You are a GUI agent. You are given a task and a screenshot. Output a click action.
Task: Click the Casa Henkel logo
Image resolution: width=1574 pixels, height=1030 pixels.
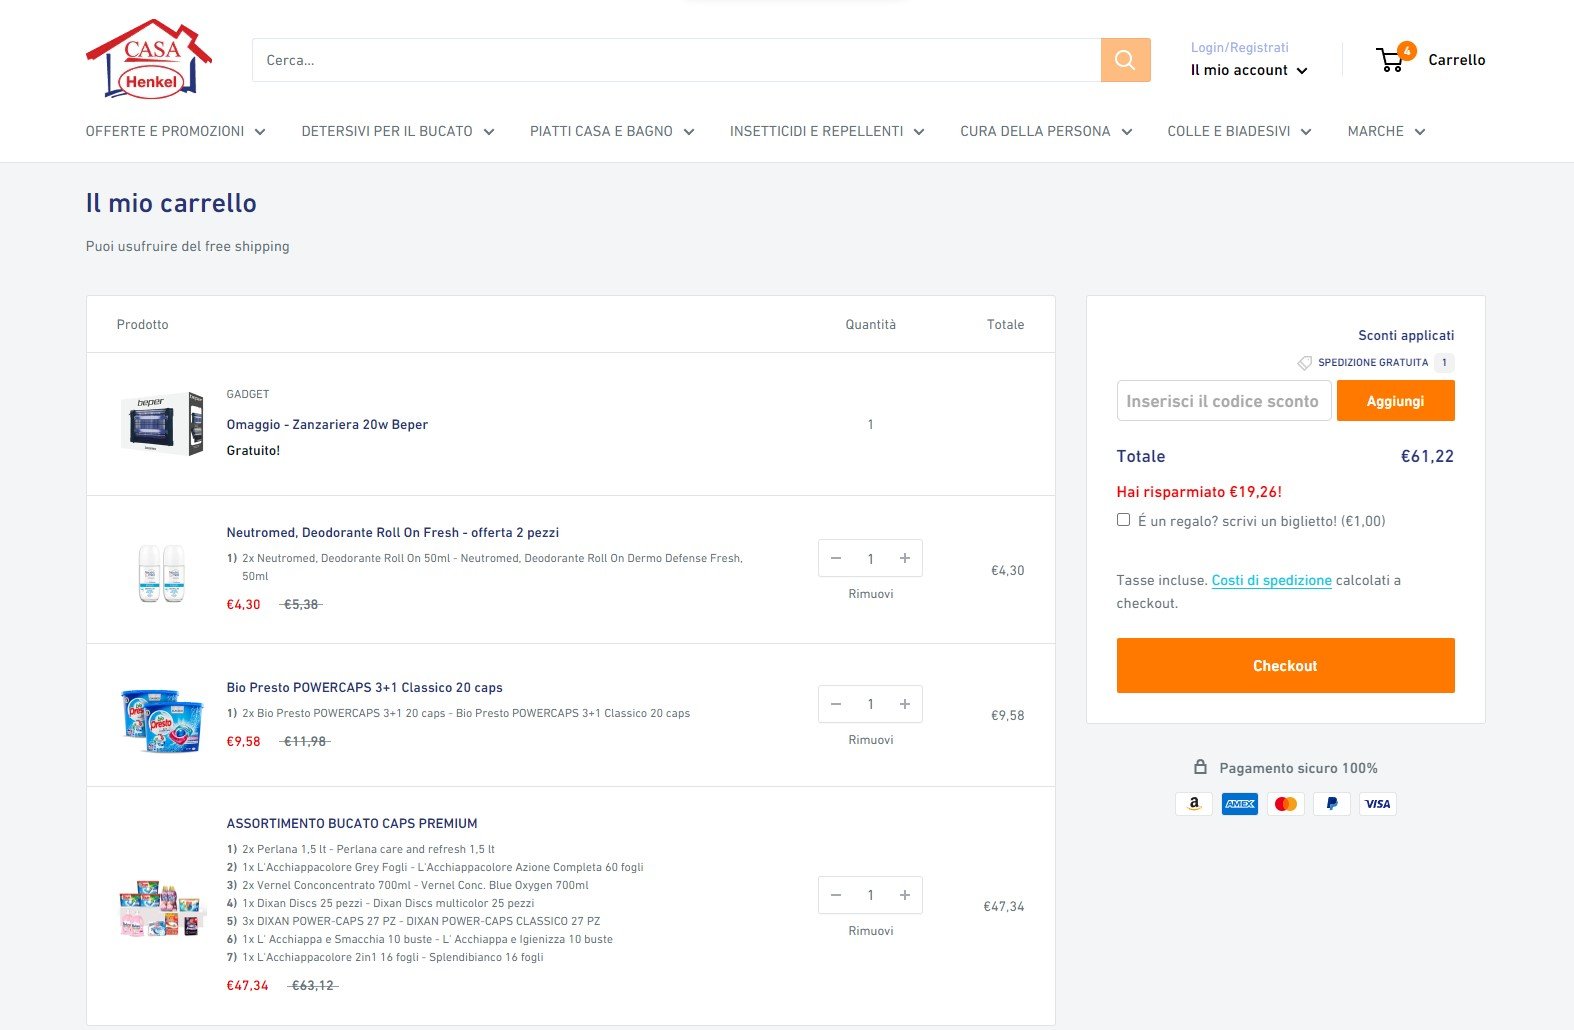pos(149,59)
